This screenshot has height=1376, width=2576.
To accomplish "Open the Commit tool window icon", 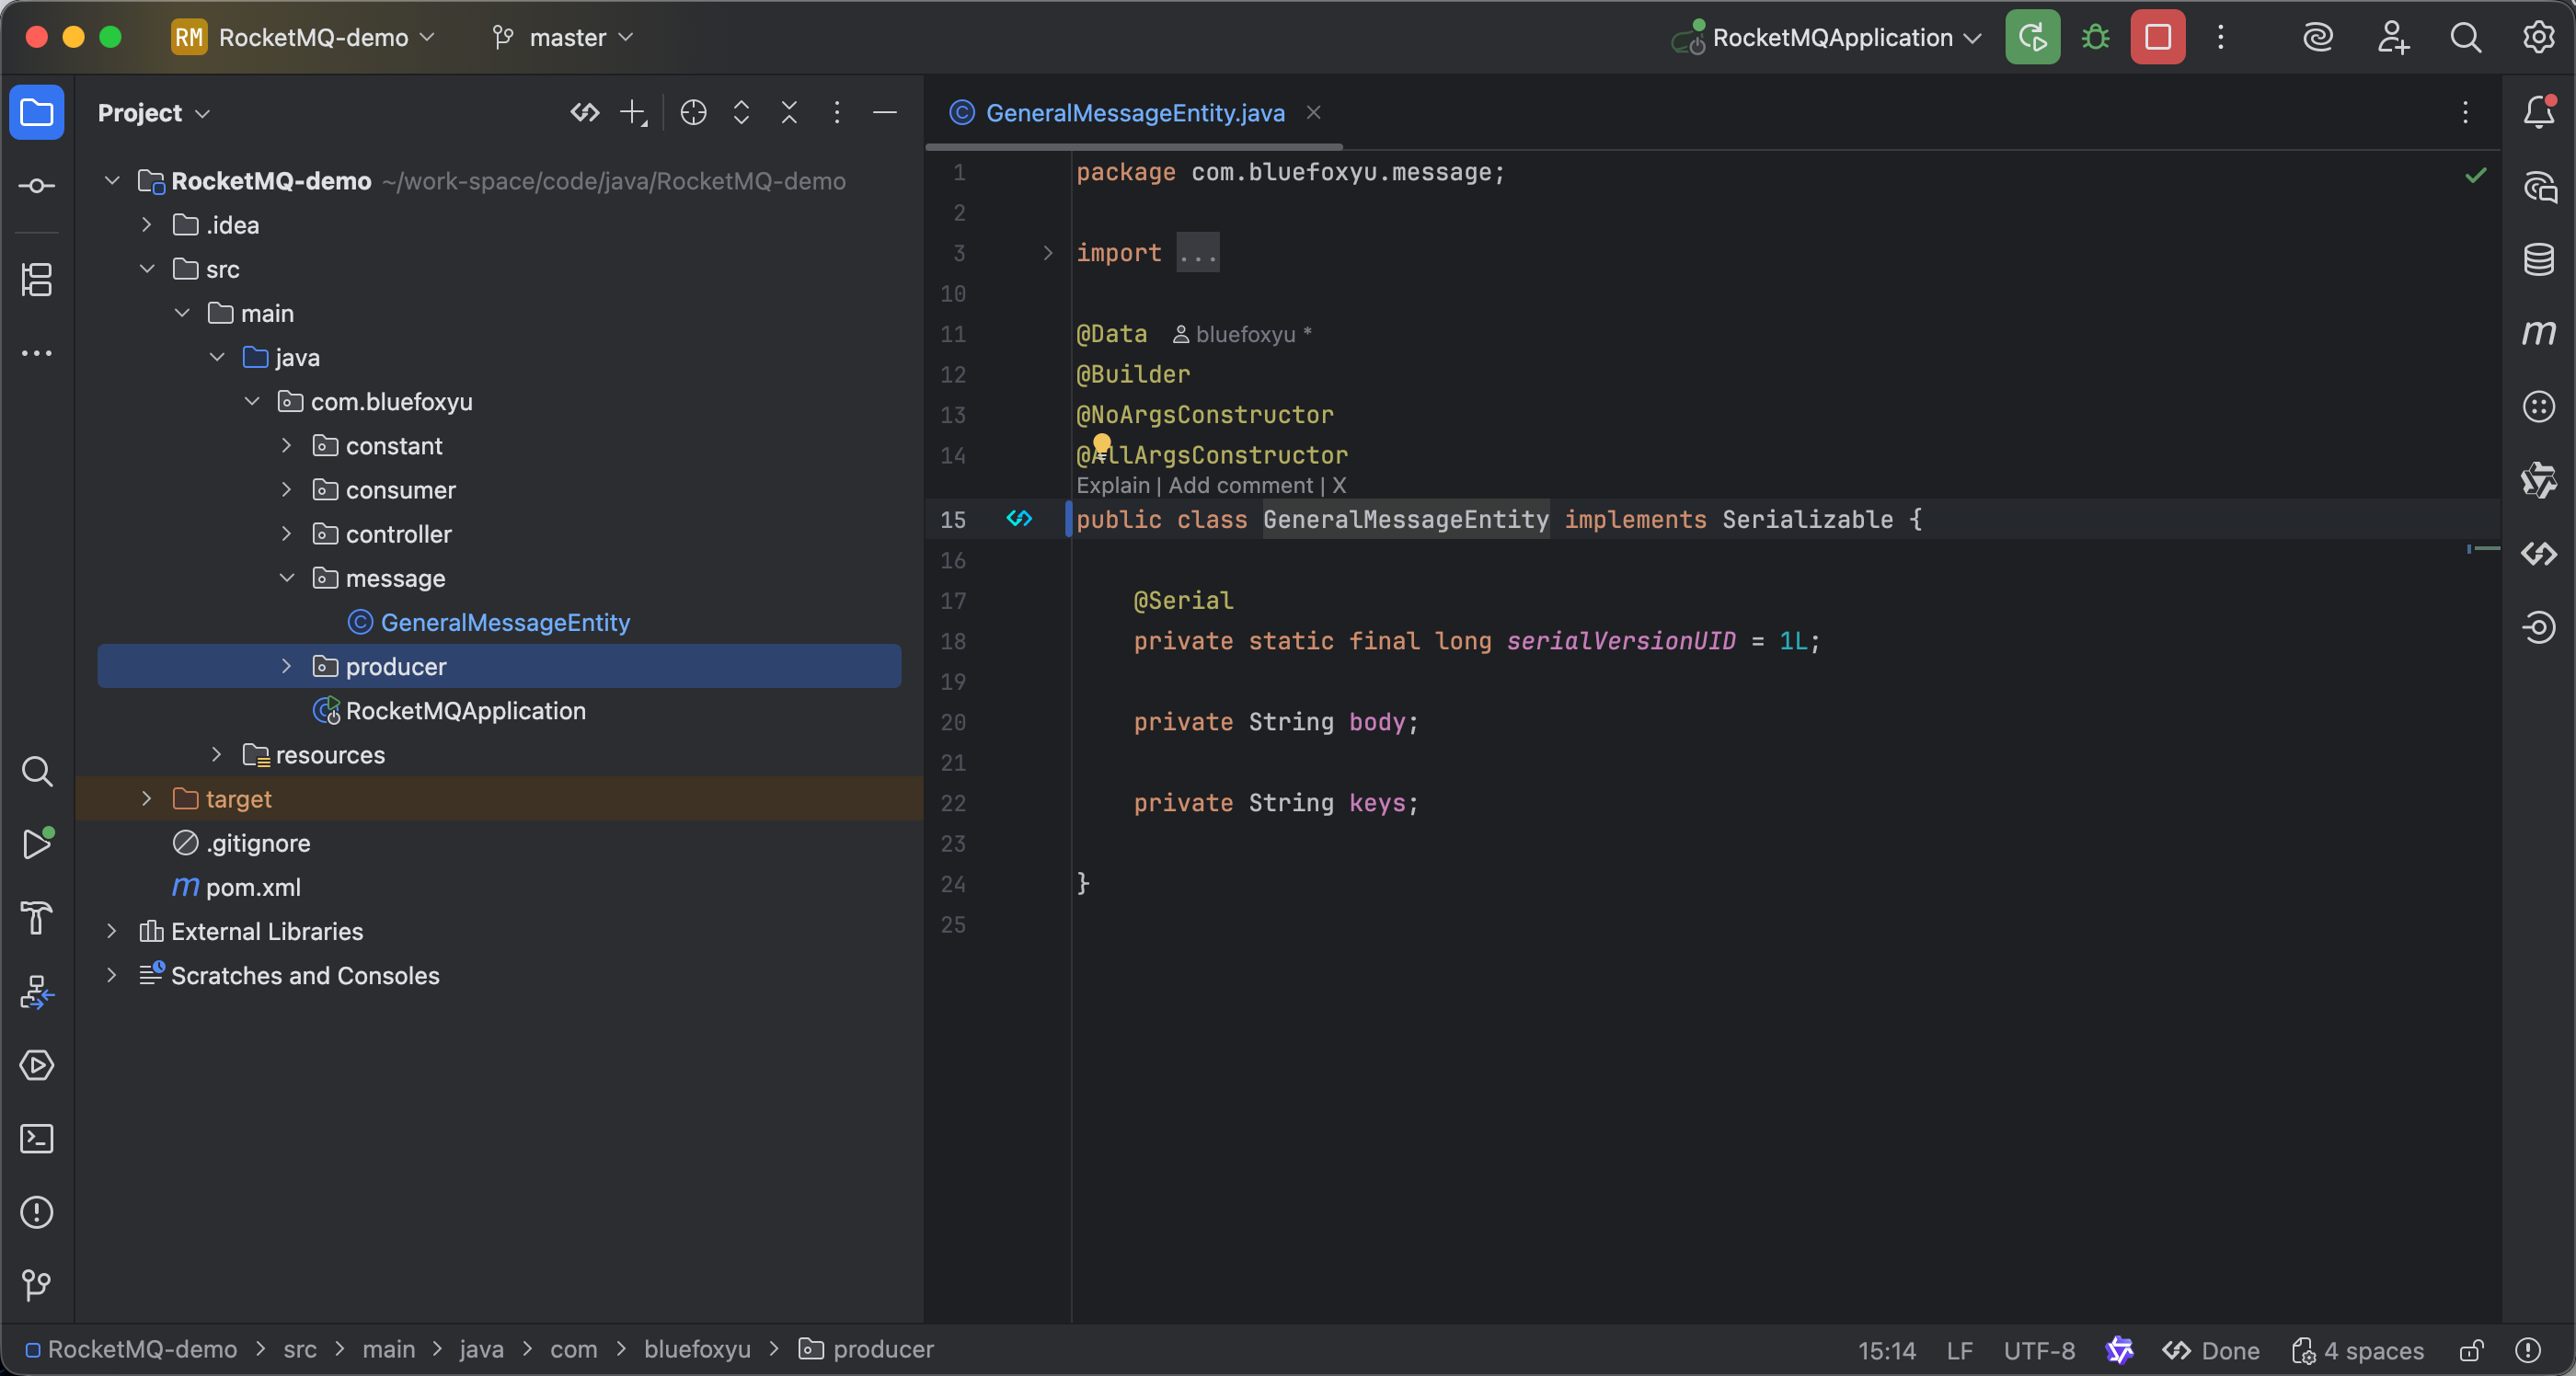I will click(37, 186).
